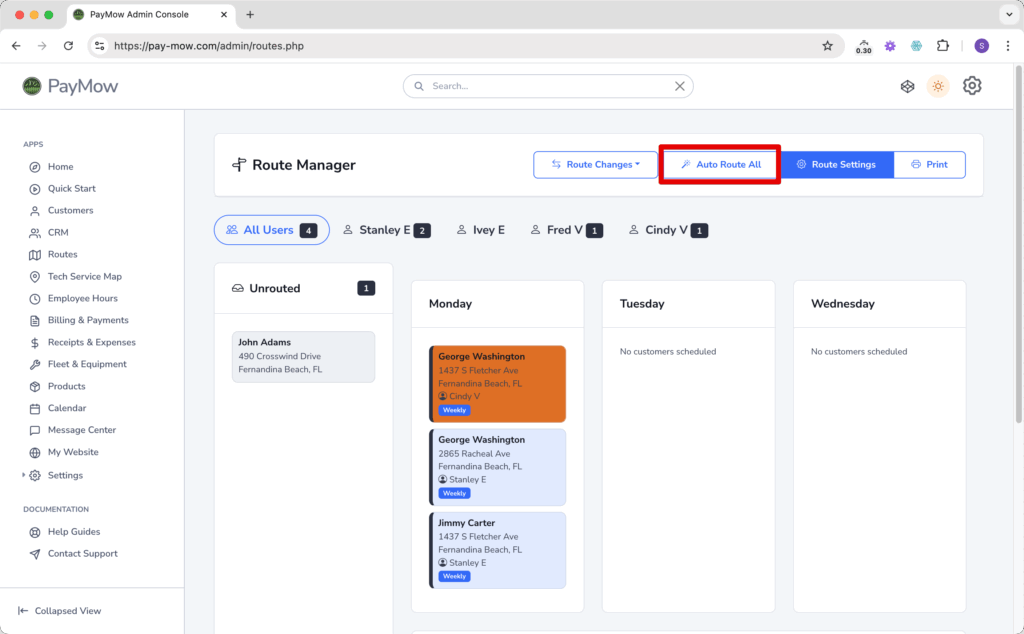Image resolution: width=1024 pixels, height=634 pixels.
Task: Open Quick Start page
Action: [x=71, y=189]
